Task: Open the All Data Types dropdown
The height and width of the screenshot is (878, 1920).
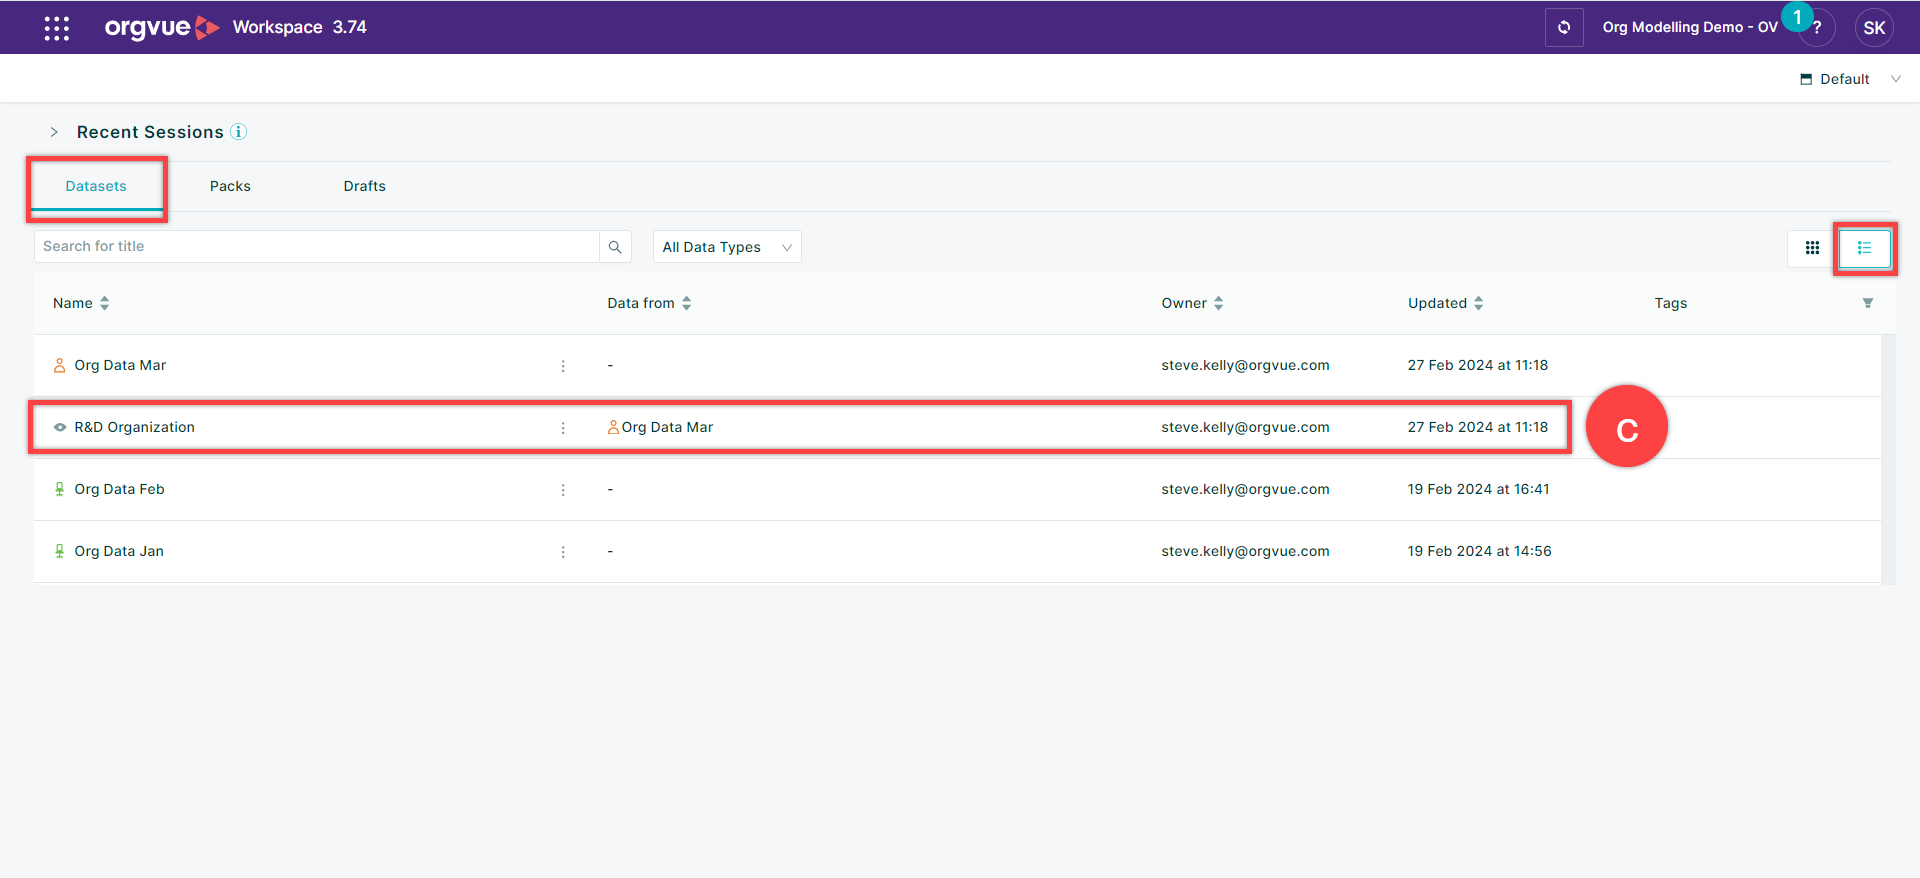Action: coord(727,247)
